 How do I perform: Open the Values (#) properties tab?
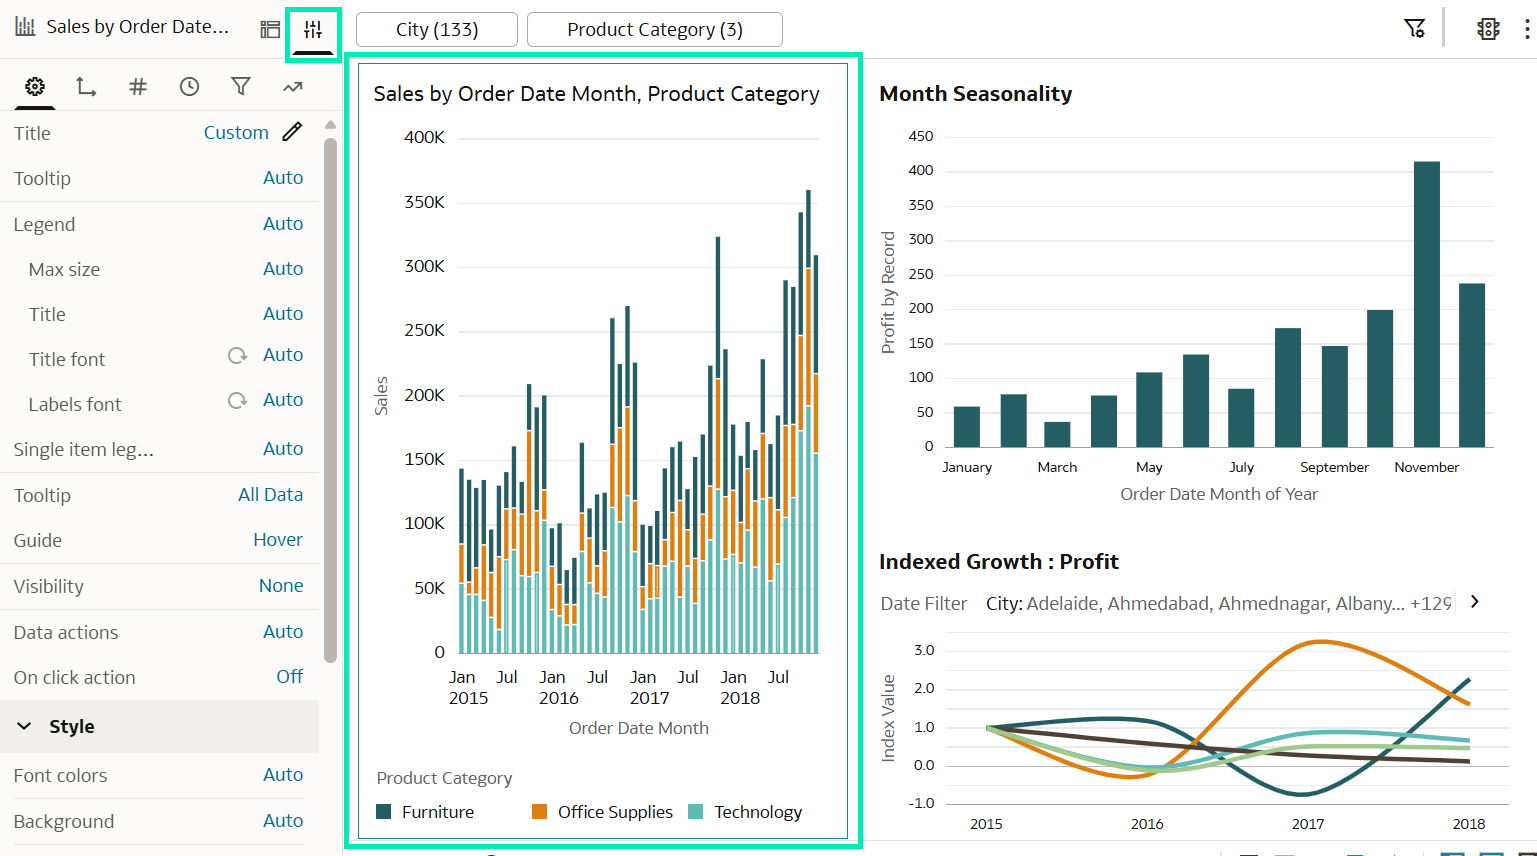click(138, 87)
